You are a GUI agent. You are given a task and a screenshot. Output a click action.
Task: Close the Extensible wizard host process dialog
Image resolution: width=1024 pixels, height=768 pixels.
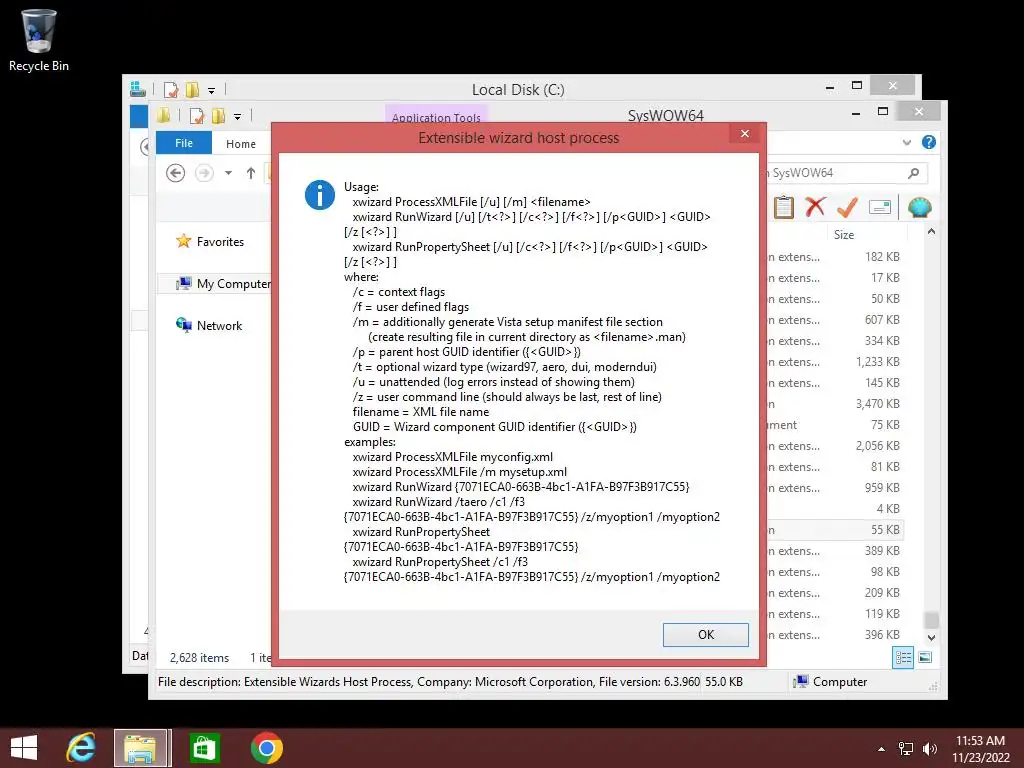coord(744,134)
